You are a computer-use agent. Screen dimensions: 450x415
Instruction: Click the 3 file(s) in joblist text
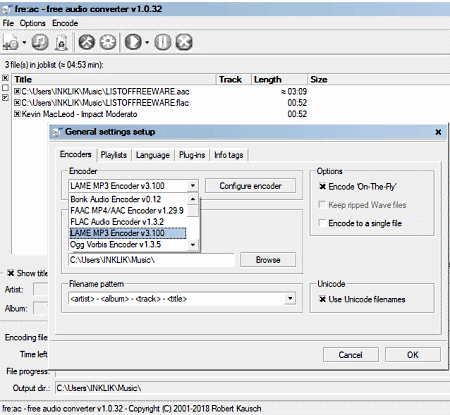pos(54,65)
